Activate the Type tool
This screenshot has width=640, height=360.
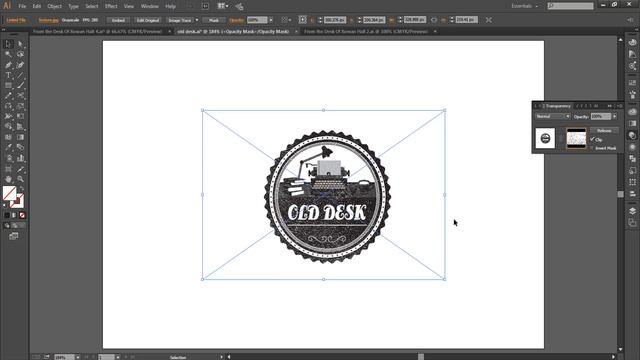point(8,75)
